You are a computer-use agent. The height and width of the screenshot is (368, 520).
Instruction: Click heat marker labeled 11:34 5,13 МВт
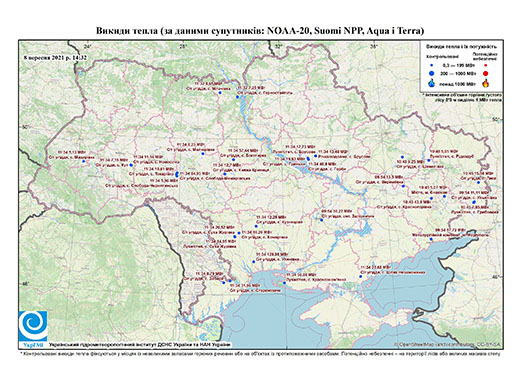click(x=84, y=161)
